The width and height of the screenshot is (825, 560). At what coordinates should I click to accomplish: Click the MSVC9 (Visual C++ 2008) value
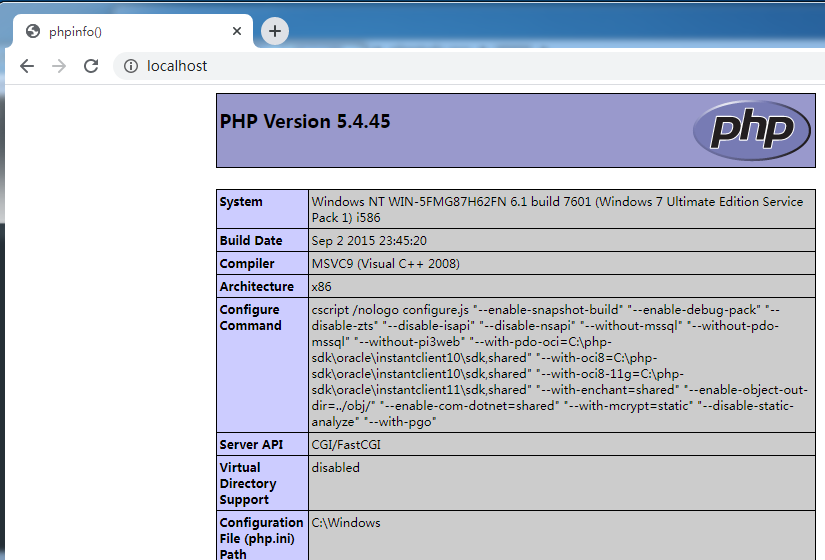386,264
